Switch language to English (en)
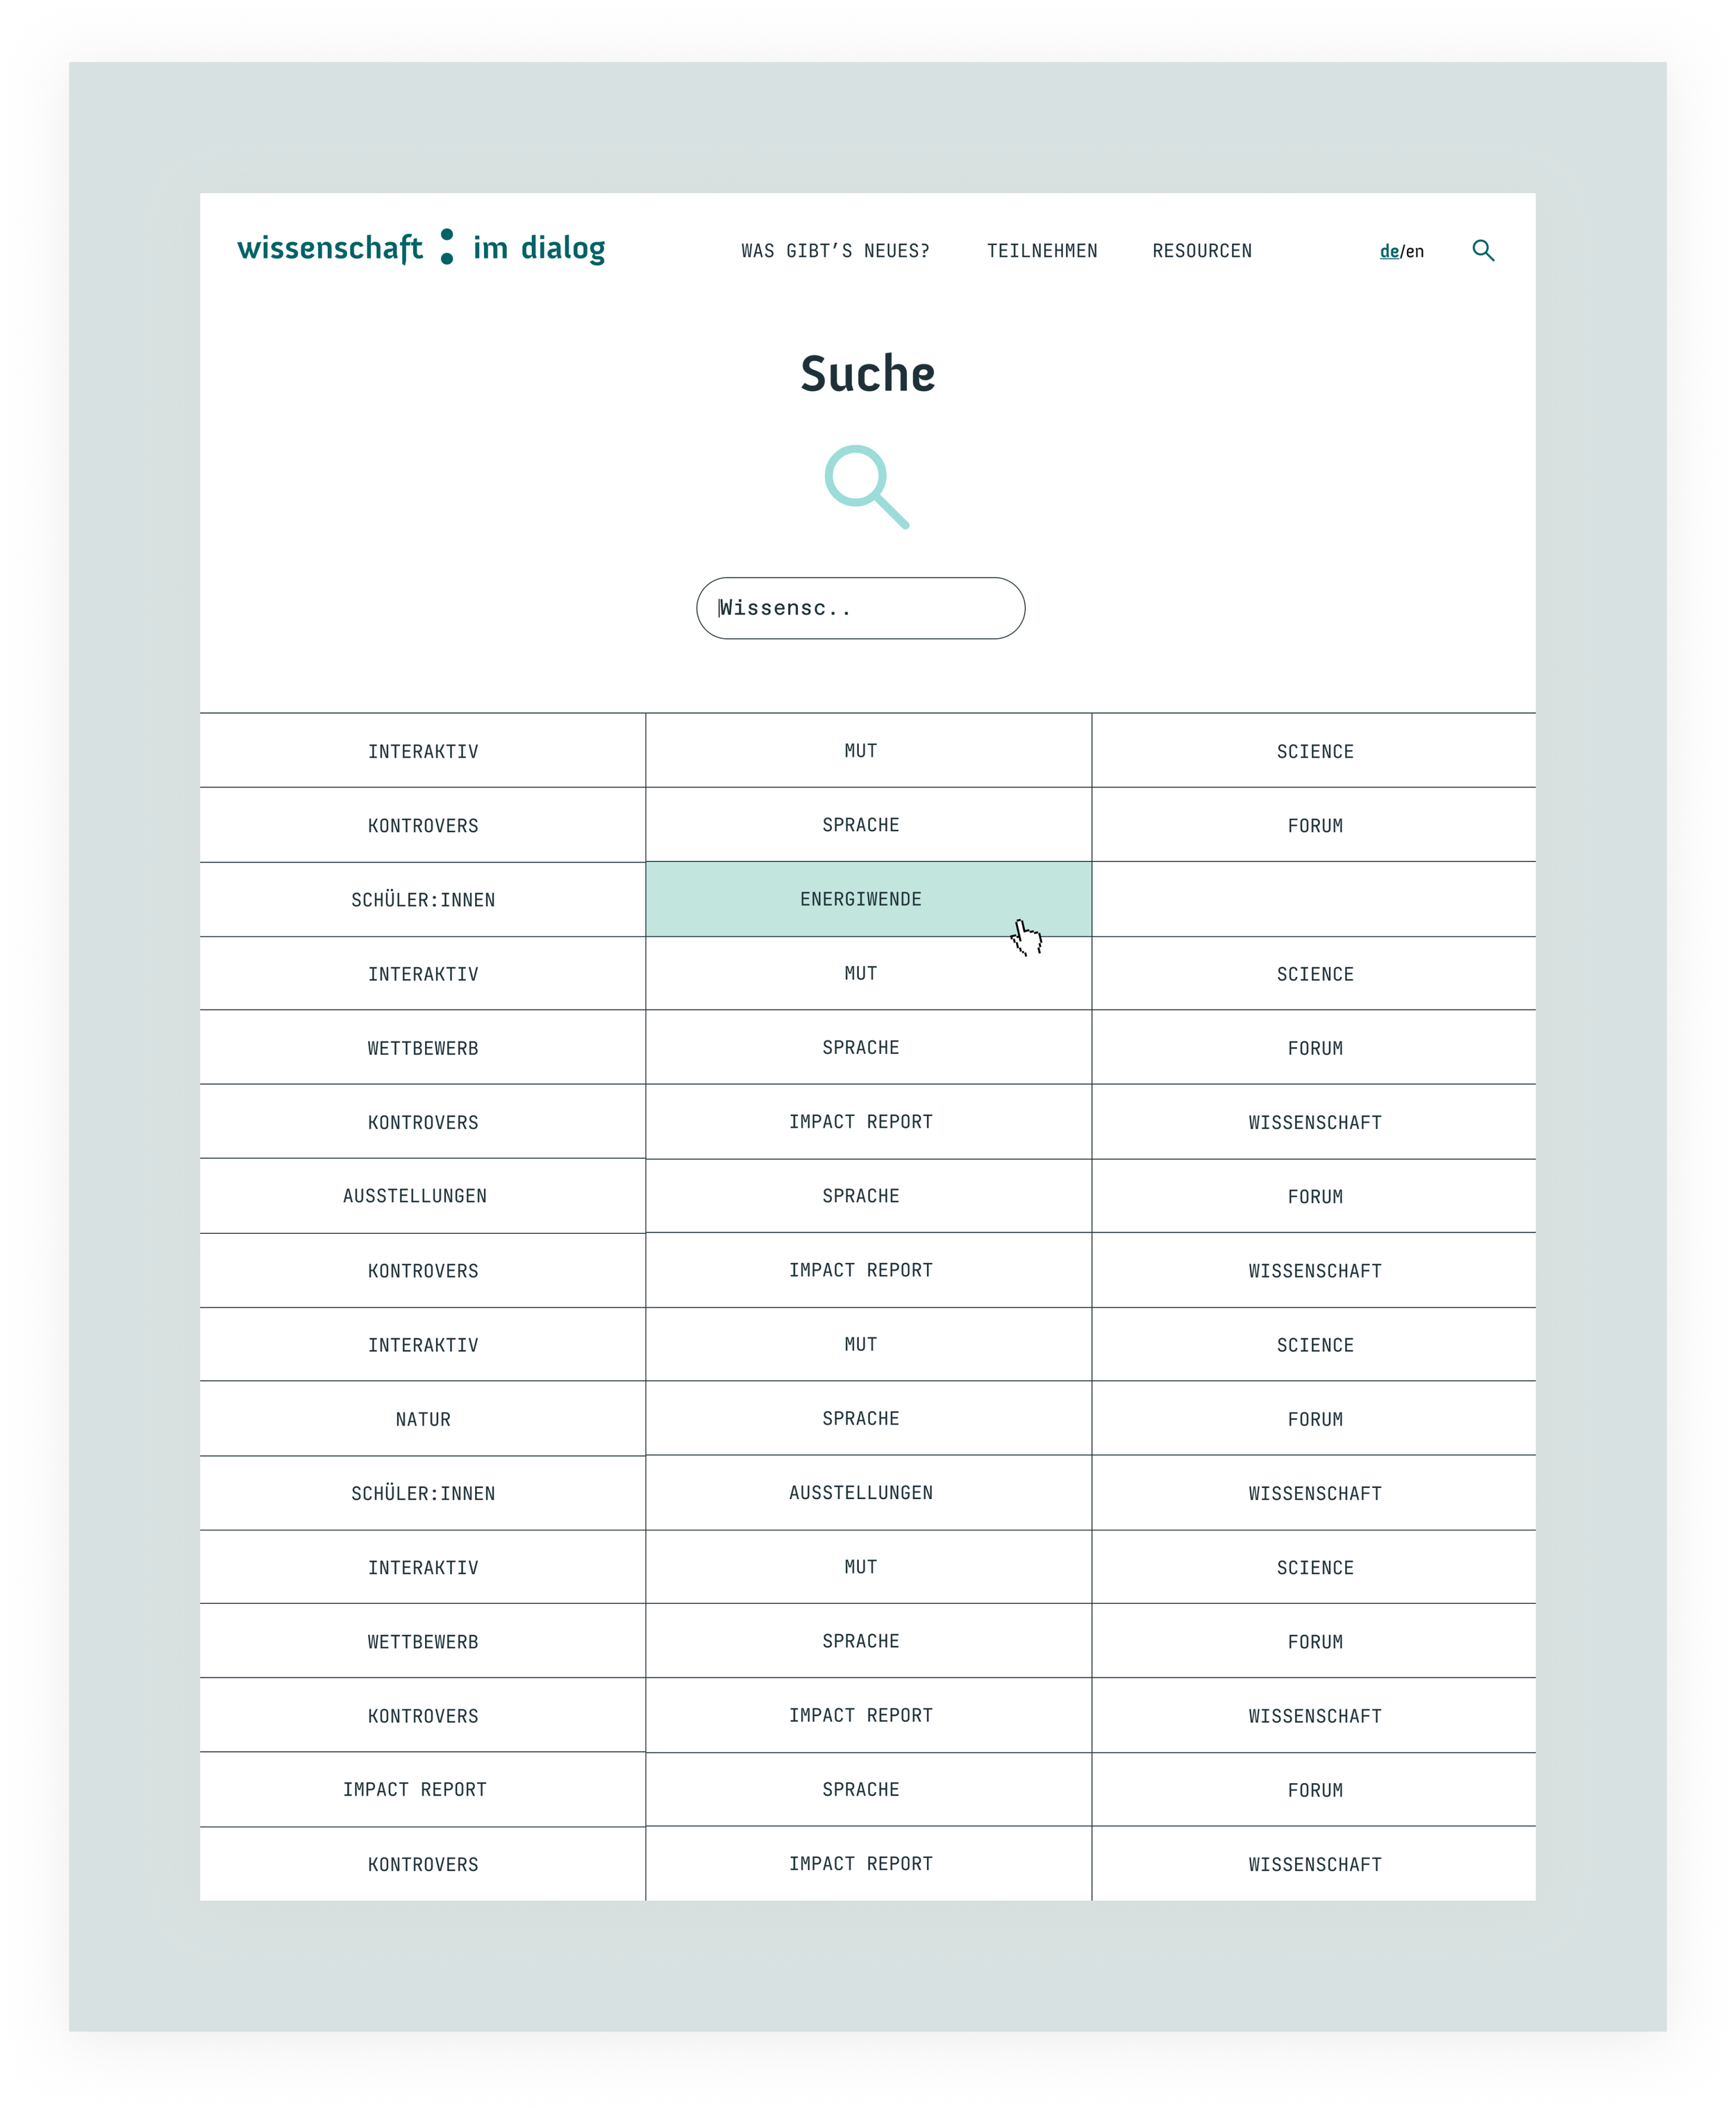Screen dimensions: 1736x2108 [1415, 251]
